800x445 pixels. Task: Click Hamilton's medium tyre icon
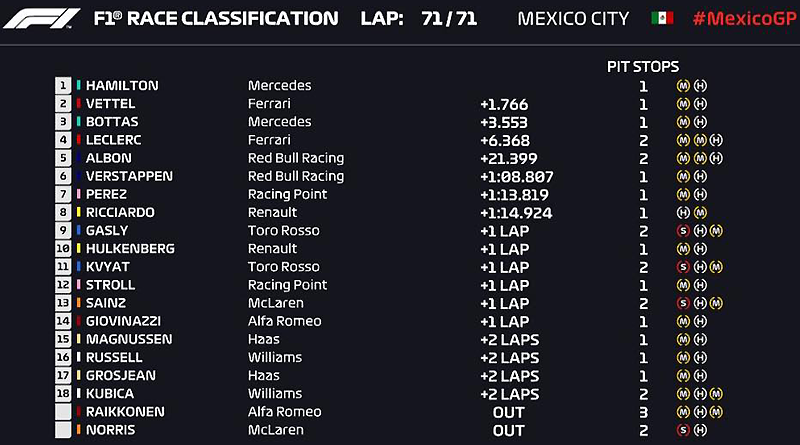coord(683,86)
